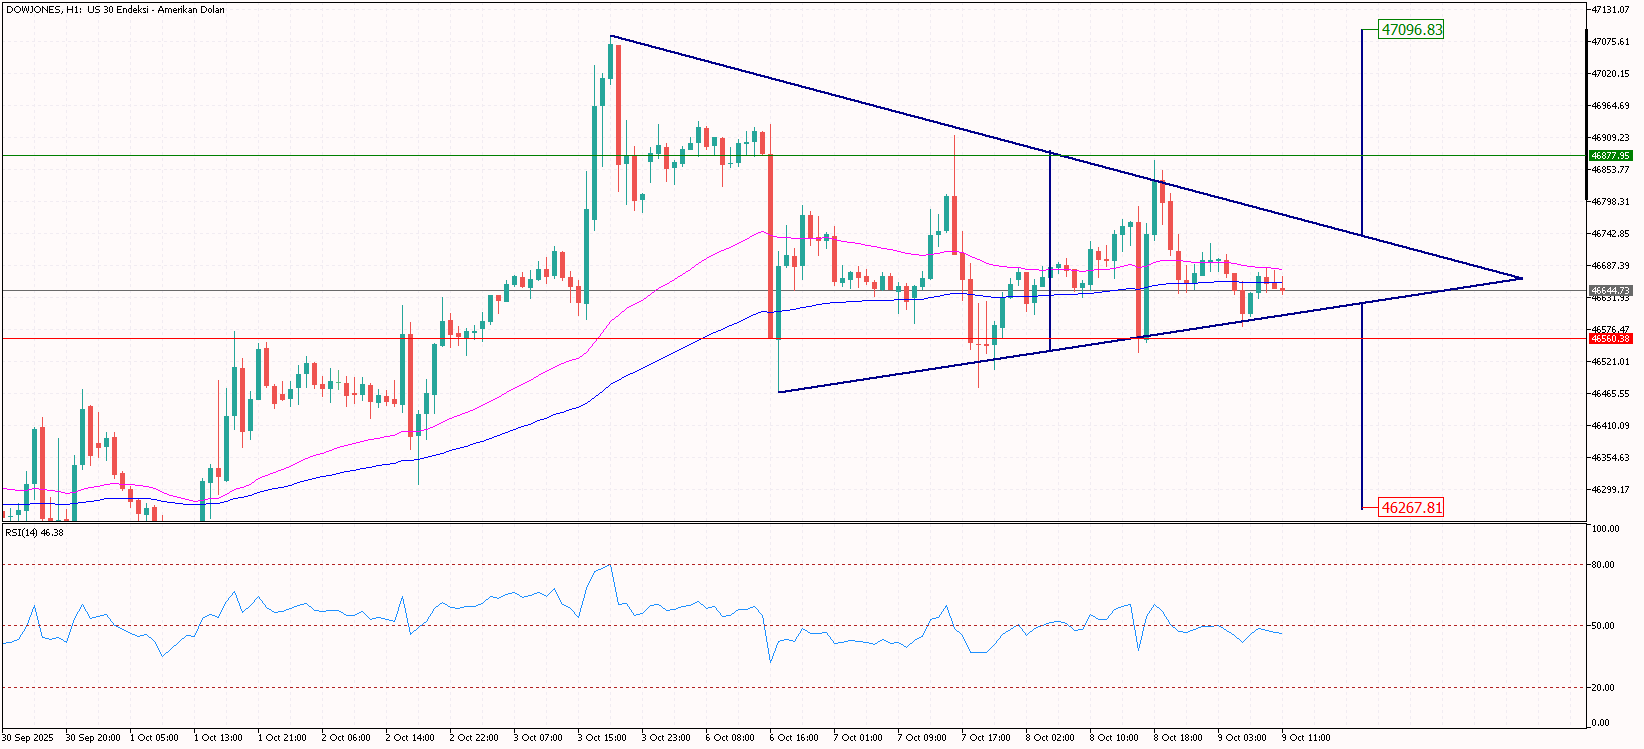Viewport: 1644px width, 749px height.
Task: Click the 9 Oct 11:00 time label
Action: [1306, 738]
